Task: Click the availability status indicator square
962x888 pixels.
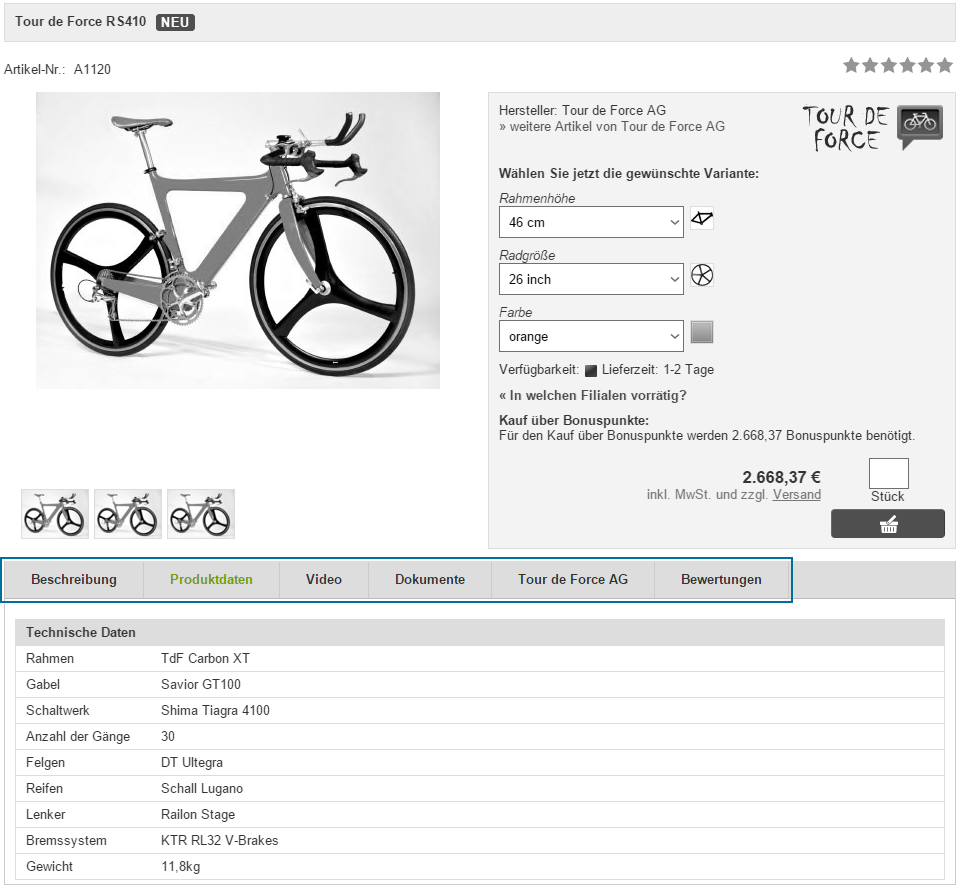Action: click(591, 370)
